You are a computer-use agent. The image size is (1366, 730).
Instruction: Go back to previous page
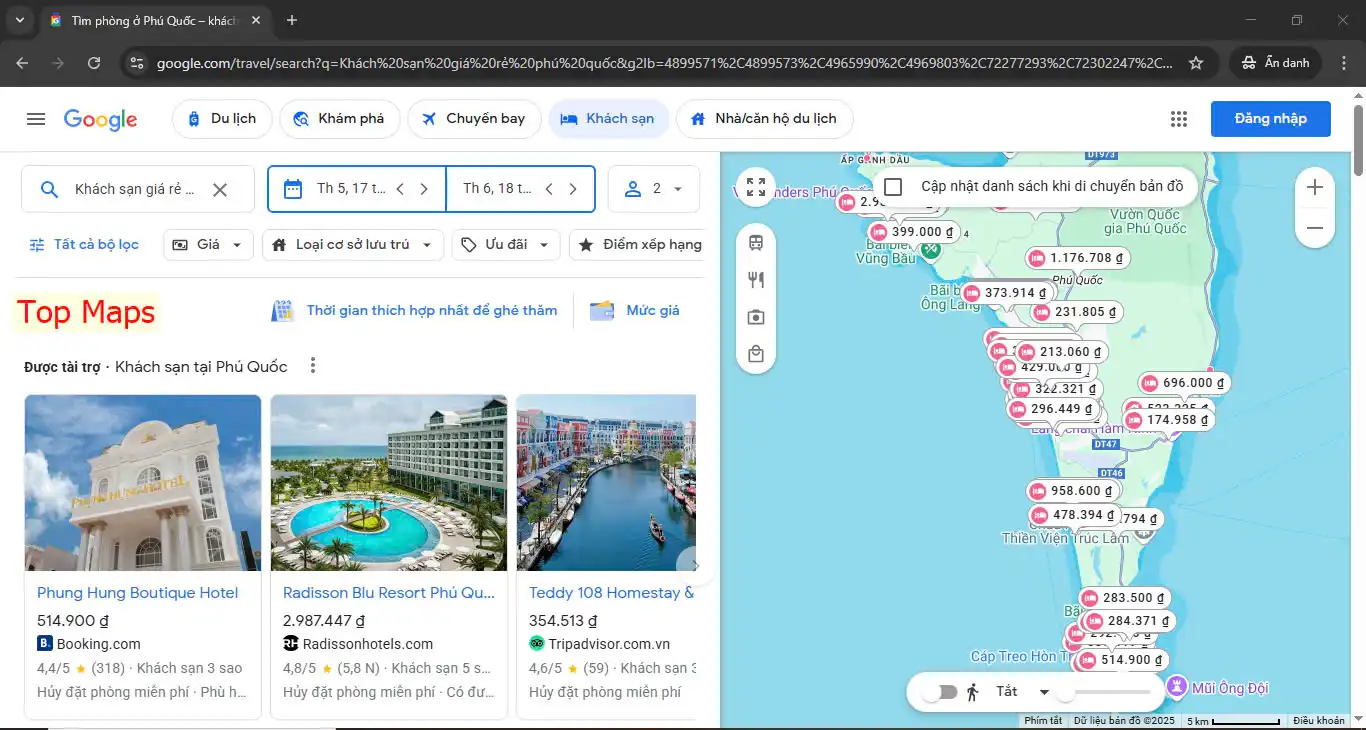tap(22, 63)
